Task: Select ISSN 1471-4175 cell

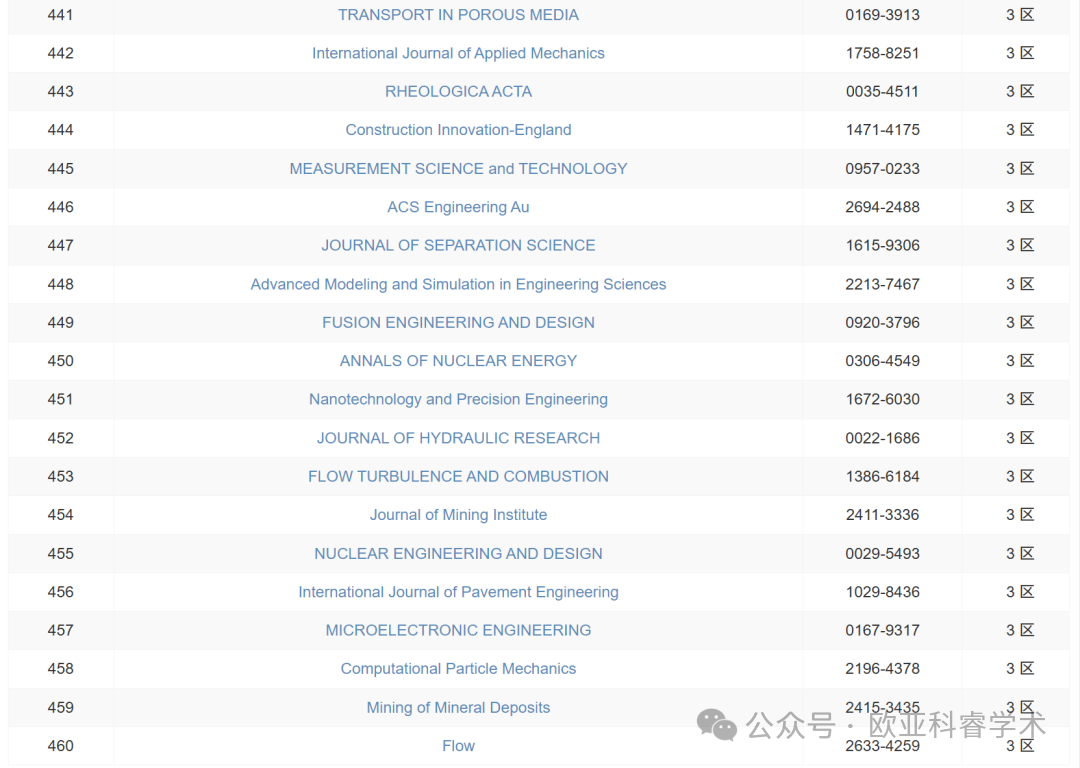Action: (x=882, y=129)
